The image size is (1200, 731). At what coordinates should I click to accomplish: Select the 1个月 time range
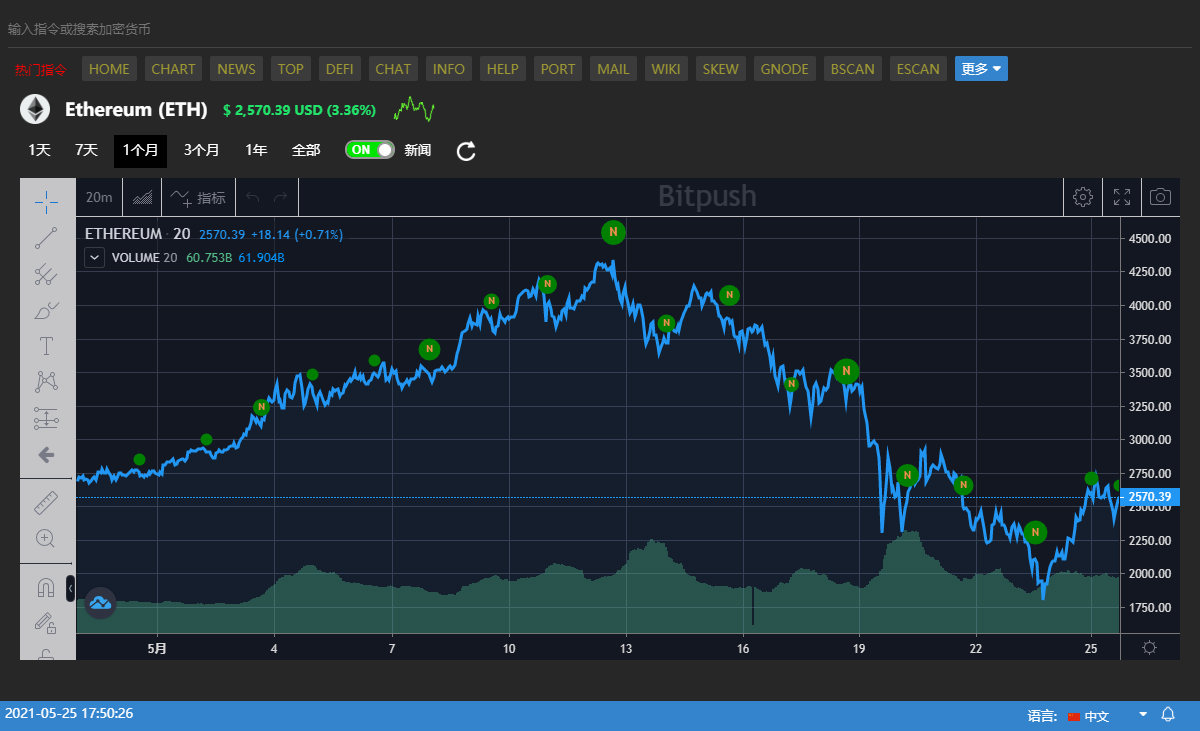(x=140, y=150)
